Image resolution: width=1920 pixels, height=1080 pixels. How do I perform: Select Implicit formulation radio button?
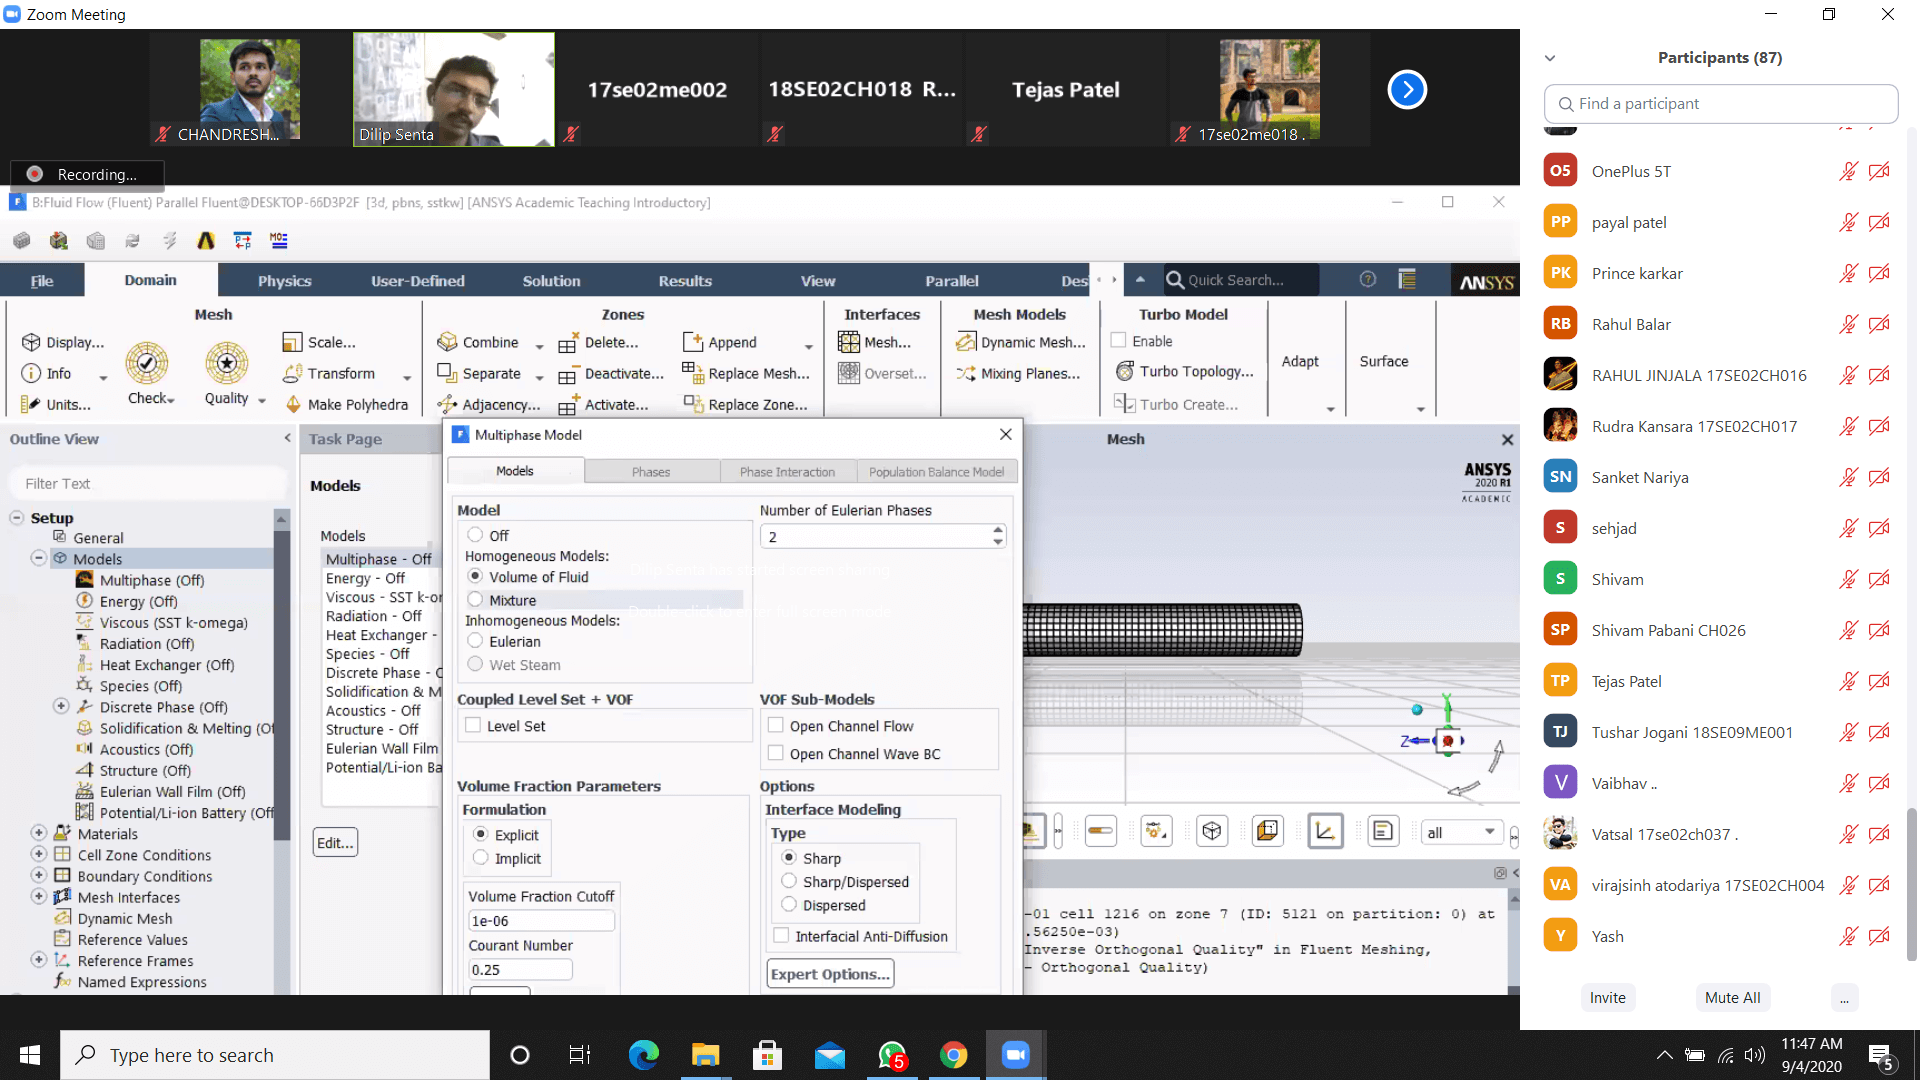481,858
